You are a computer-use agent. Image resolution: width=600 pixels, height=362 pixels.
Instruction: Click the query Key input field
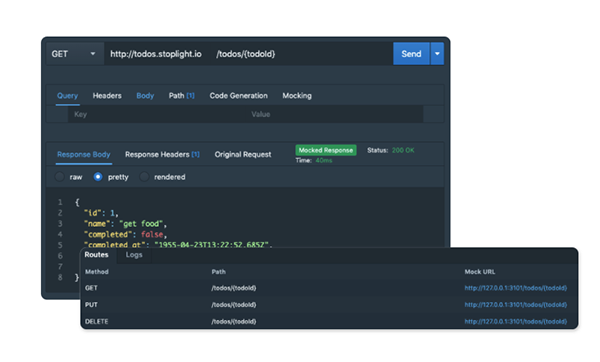pyautogui.click(x=157, y=114)
